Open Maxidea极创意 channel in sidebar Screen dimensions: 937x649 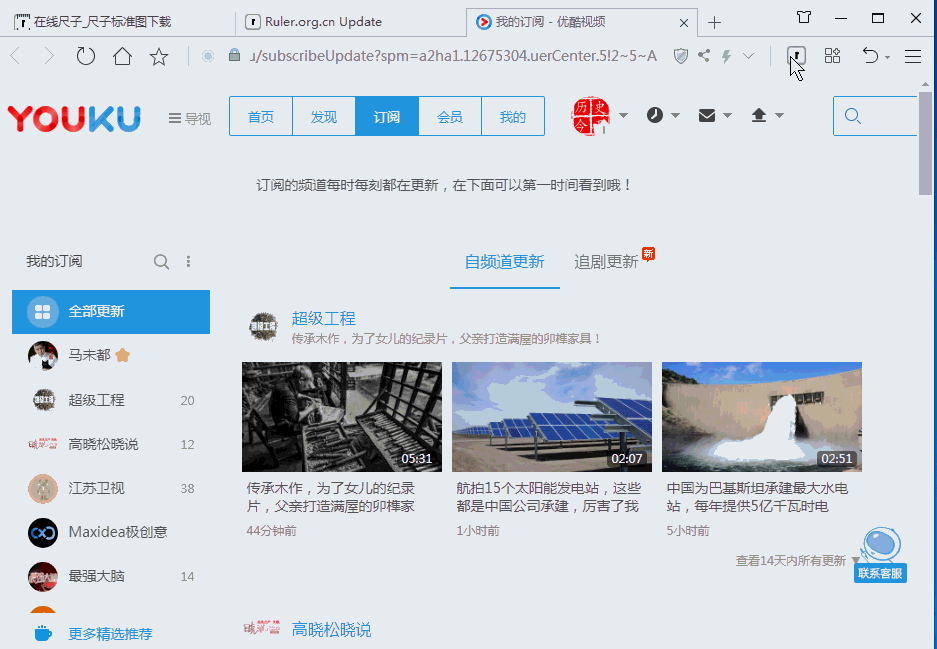point(111,532)
